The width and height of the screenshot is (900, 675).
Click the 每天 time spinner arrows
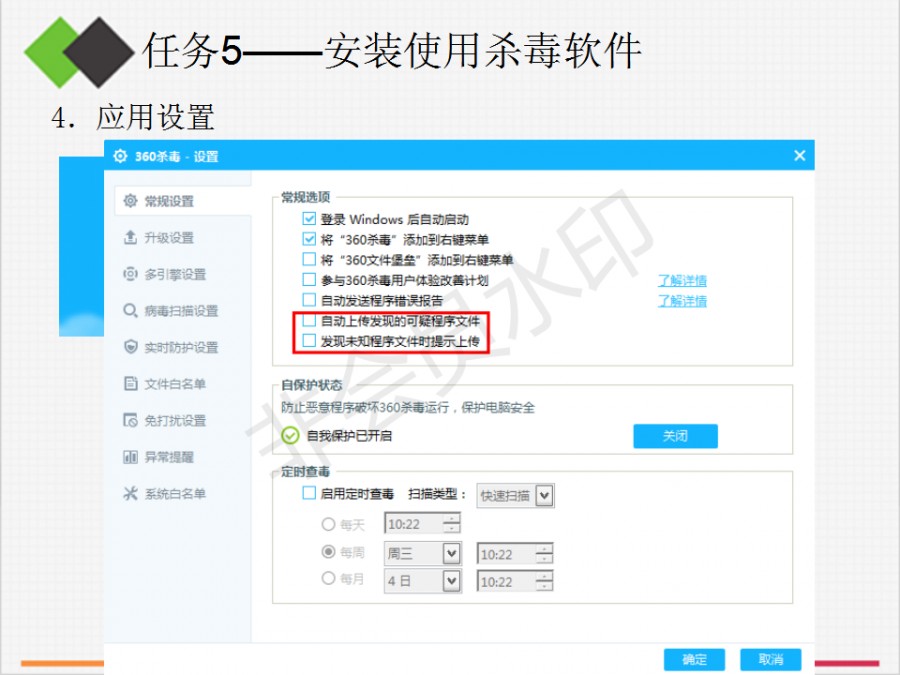tap(452, 524)
